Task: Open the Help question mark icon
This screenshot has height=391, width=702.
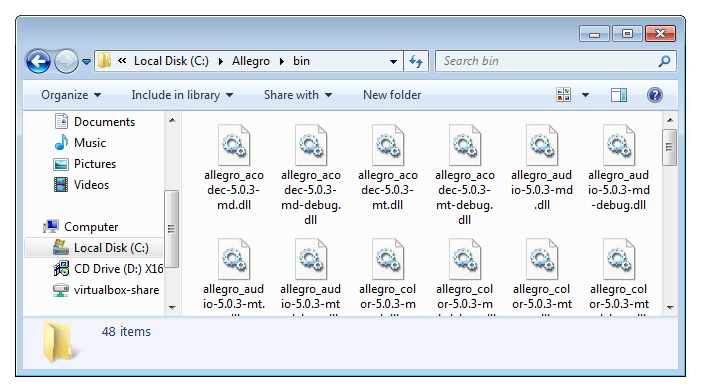Action: pyautogui.click(x=655, y=95)
